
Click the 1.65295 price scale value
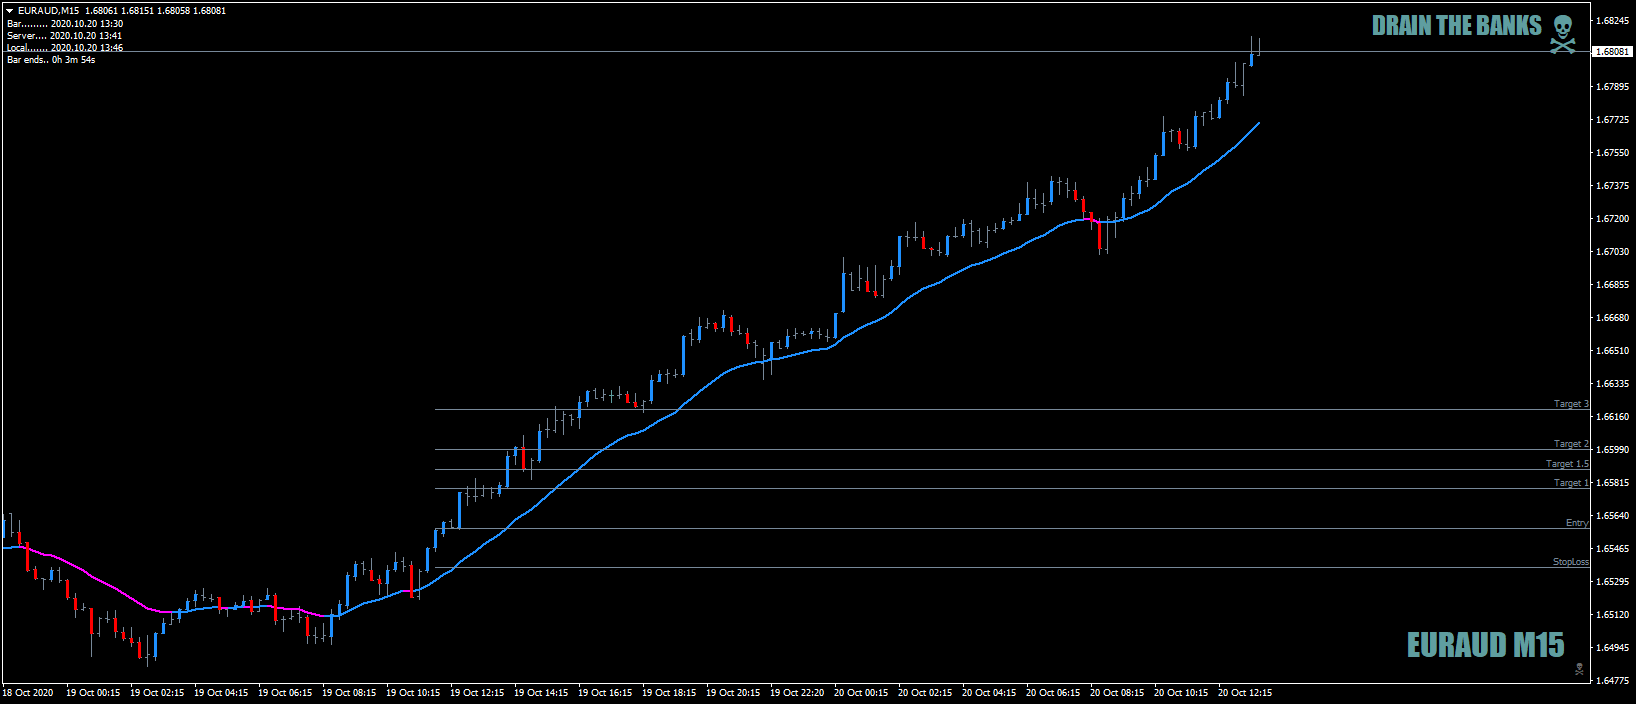point(1613,582)
